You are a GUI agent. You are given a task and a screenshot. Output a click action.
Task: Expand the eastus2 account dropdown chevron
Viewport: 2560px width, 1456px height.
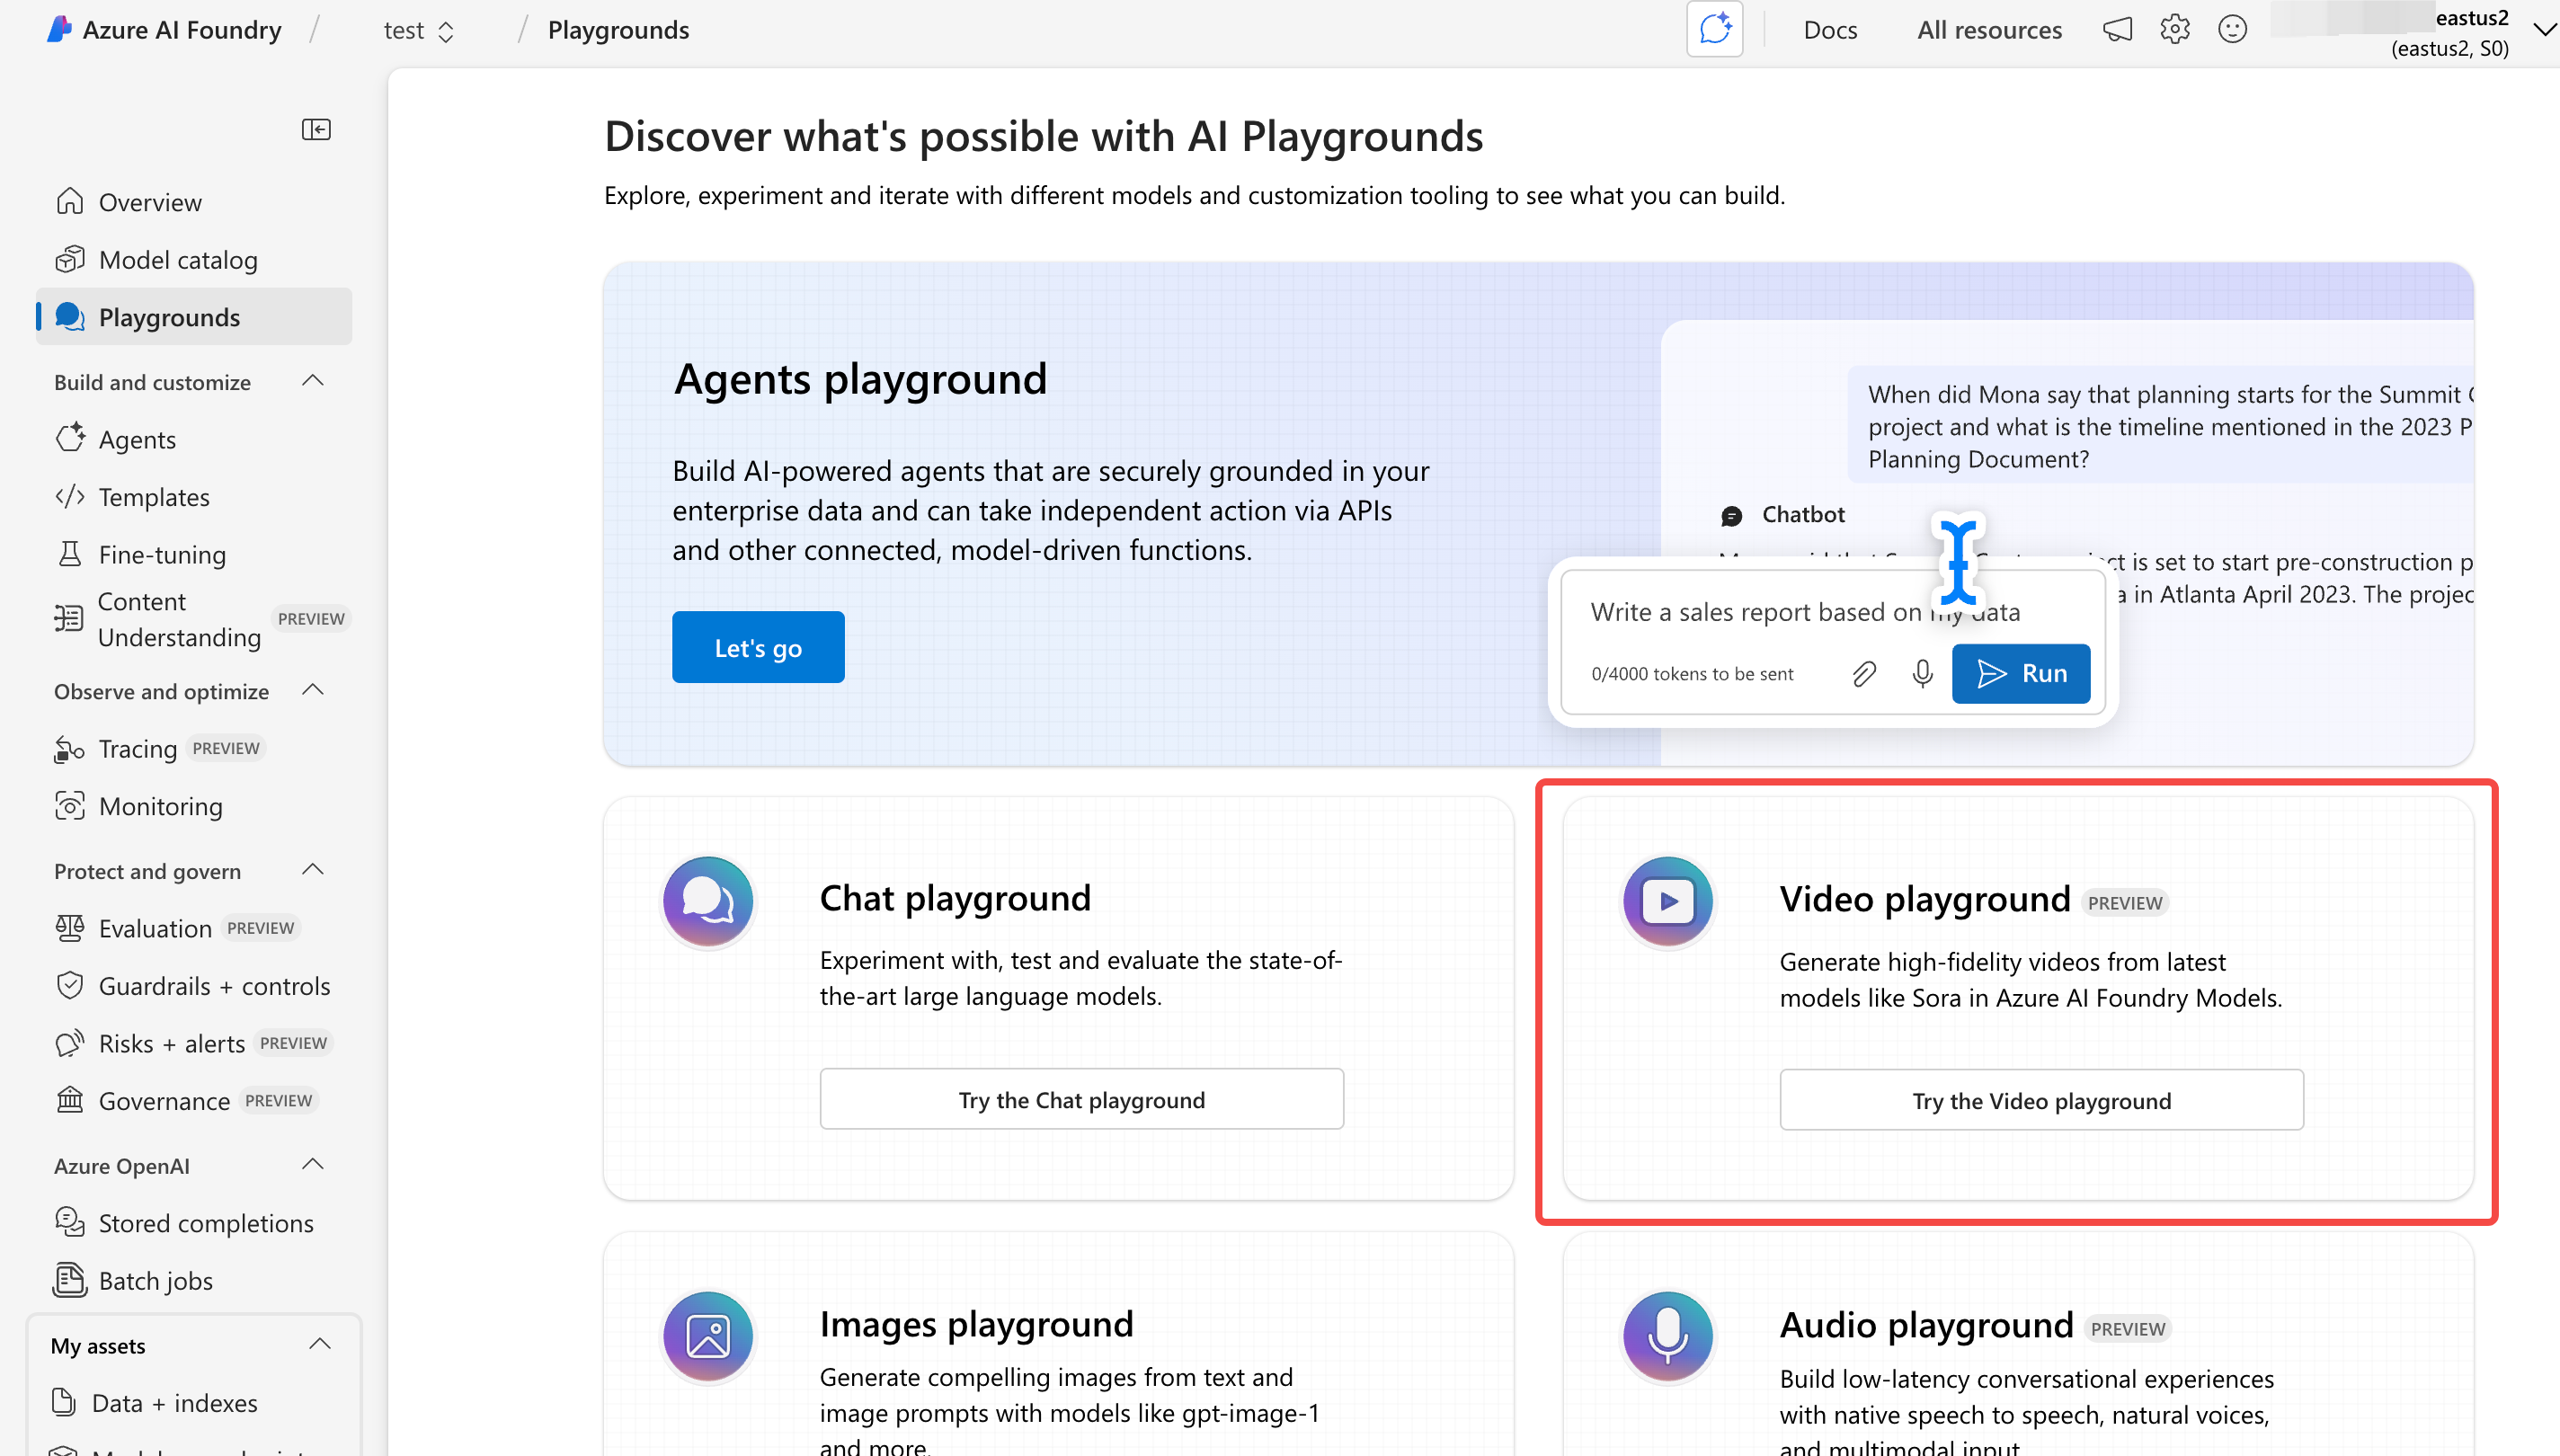pos(2543,30)
